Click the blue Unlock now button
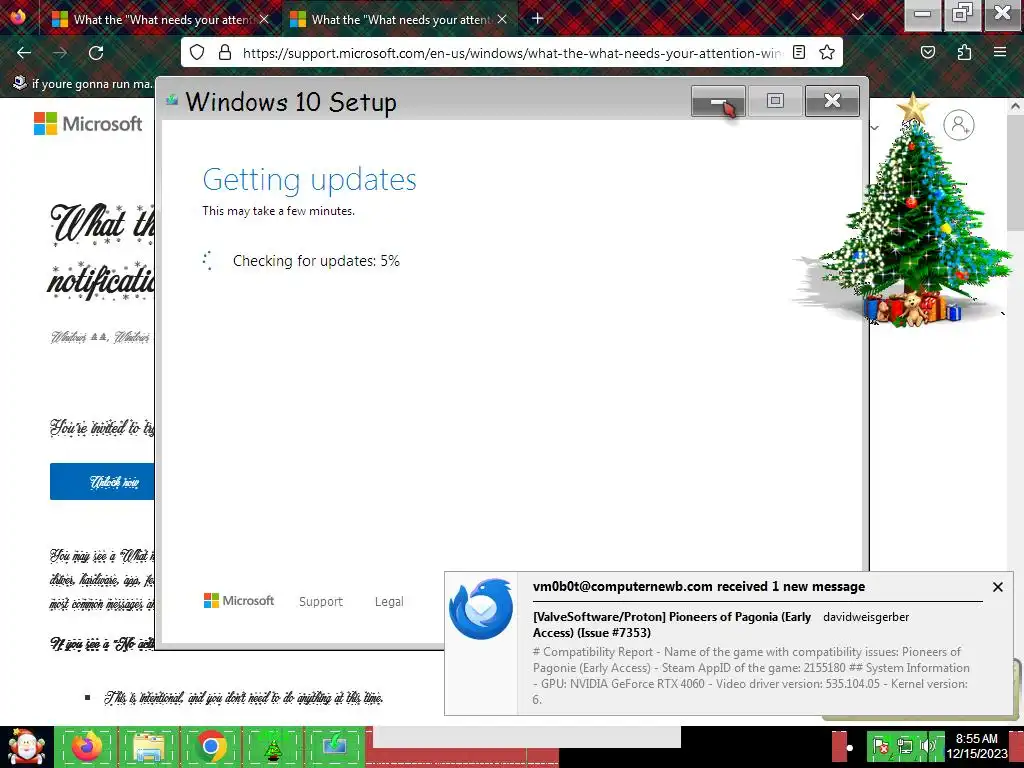1024x768 pixels. click(x=103, y=482)
